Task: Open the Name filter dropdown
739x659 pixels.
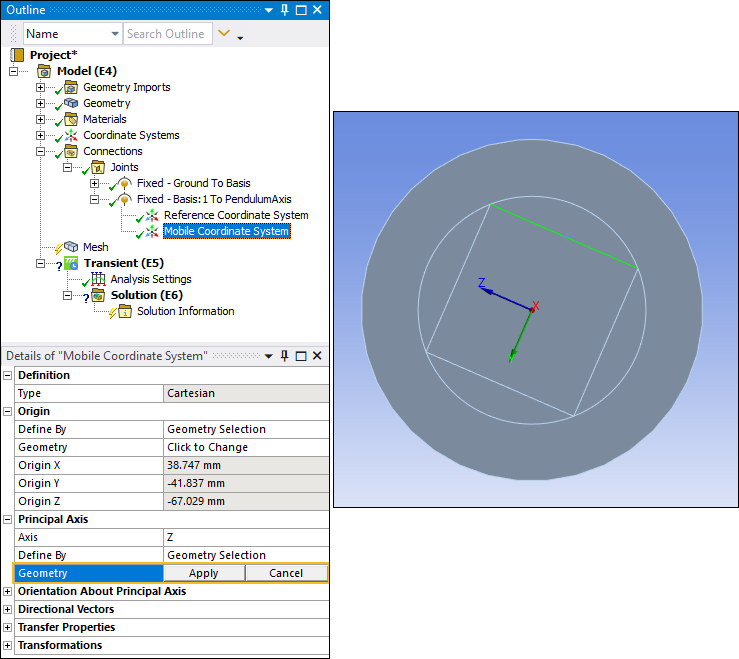Action: [x=114, y=34]
